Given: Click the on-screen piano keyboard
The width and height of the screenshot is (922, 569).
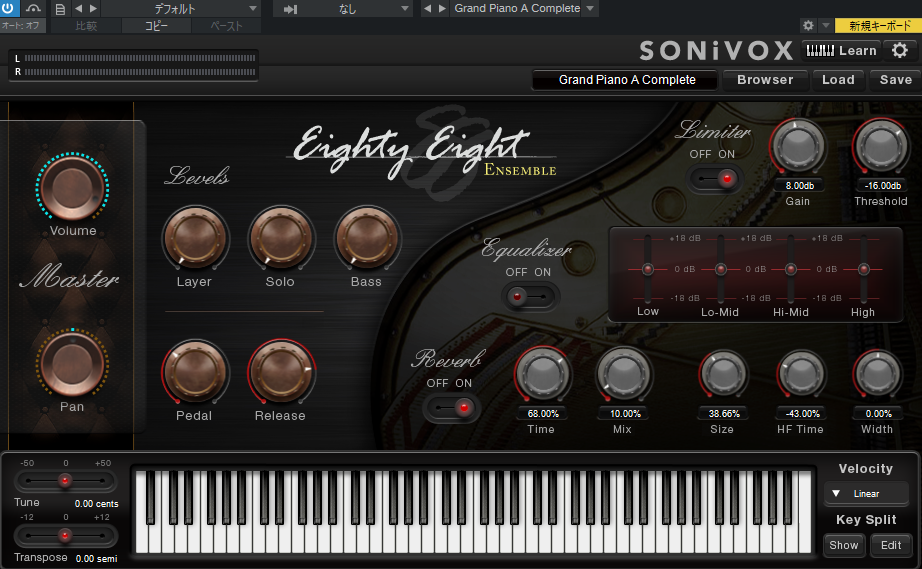Looking at the screenshot, I should 473,510.
